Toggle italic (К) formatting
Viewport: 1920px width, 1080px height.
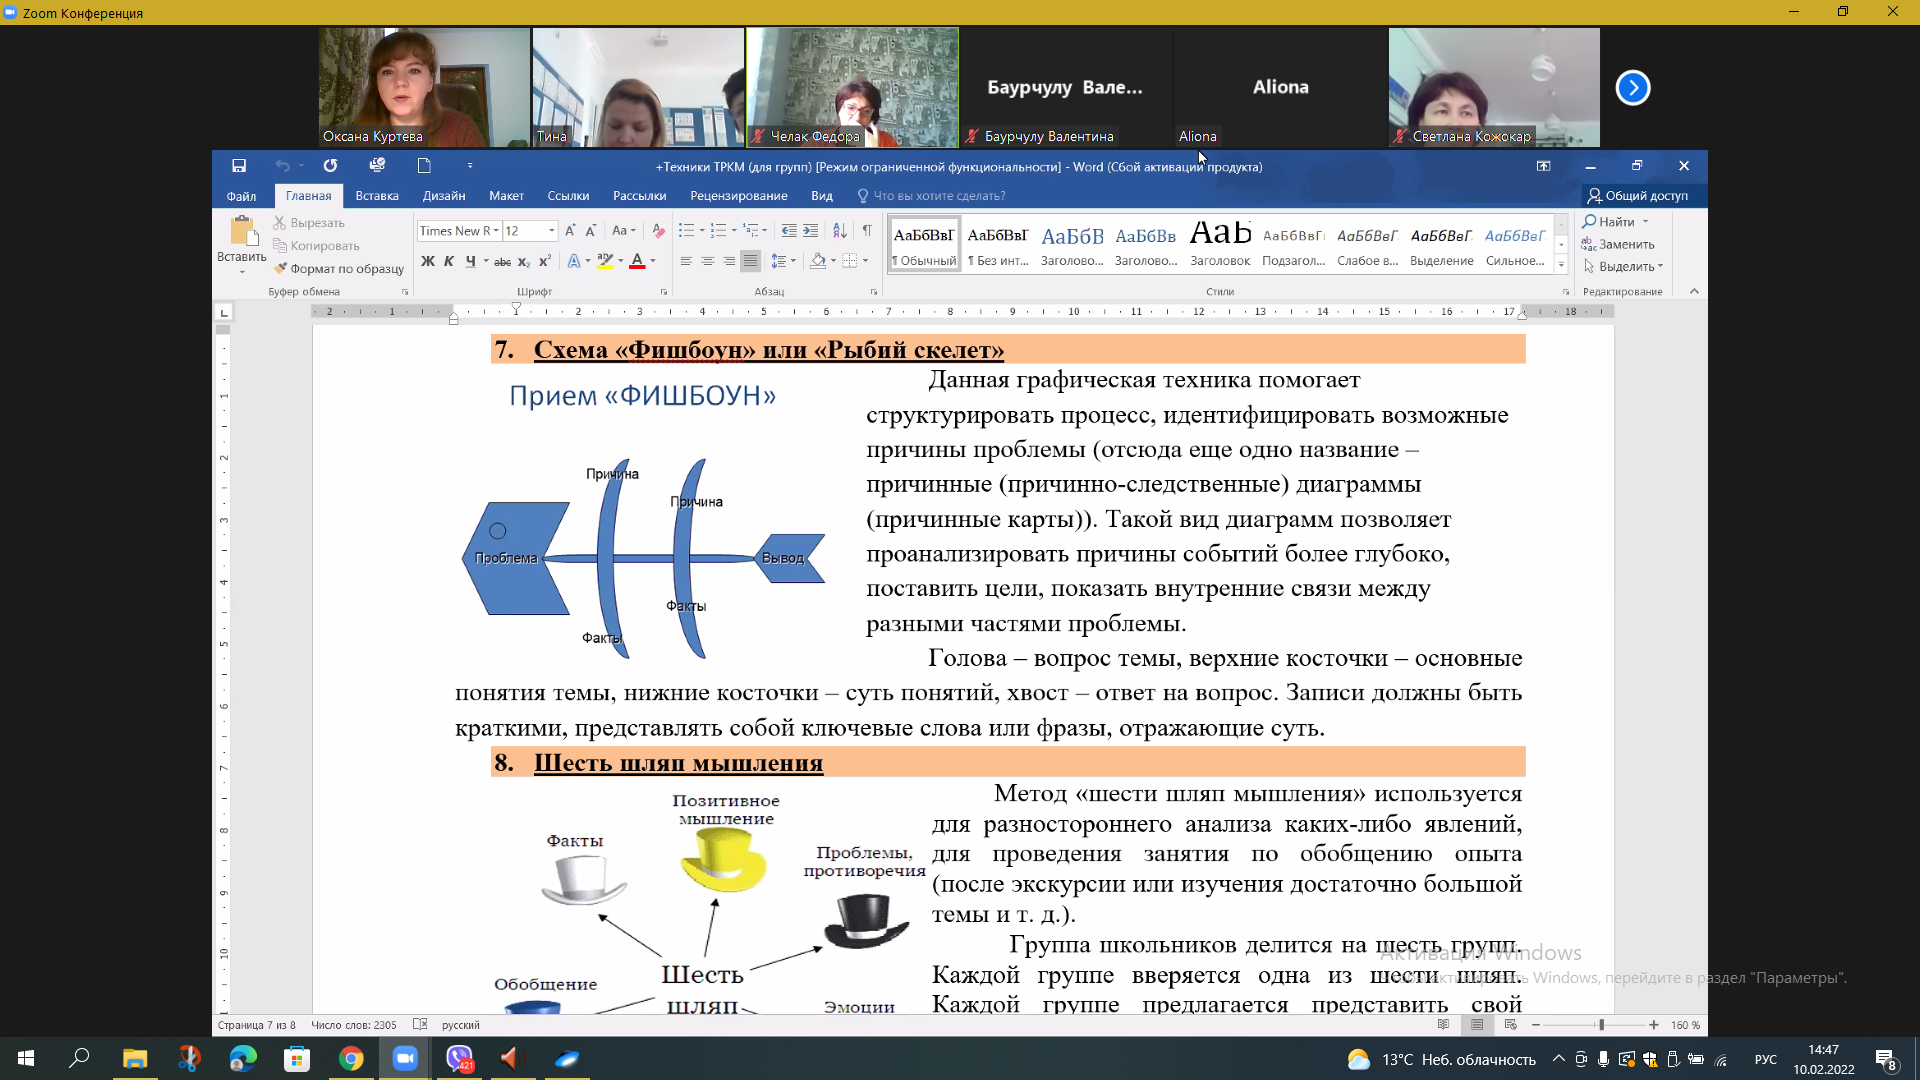[449, 261]
